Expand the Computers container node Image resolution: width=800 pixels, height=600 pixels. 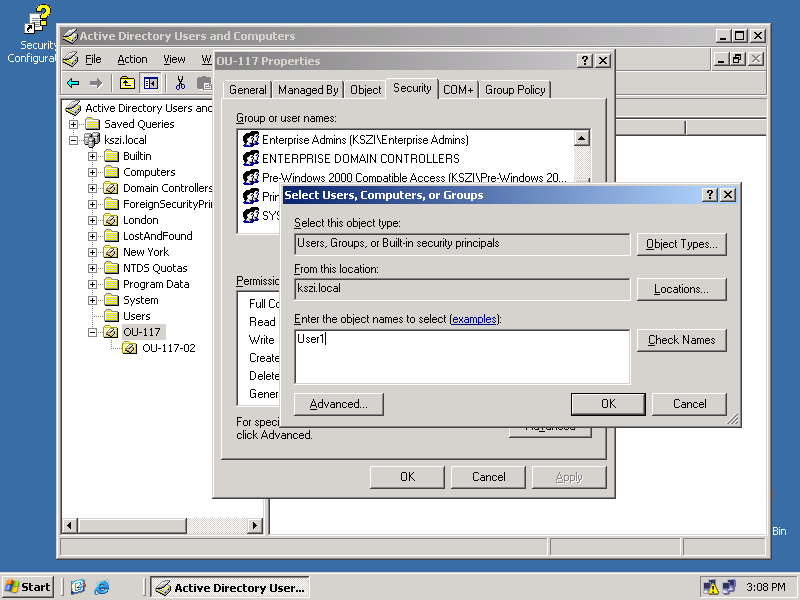click(x=92, y=172)
